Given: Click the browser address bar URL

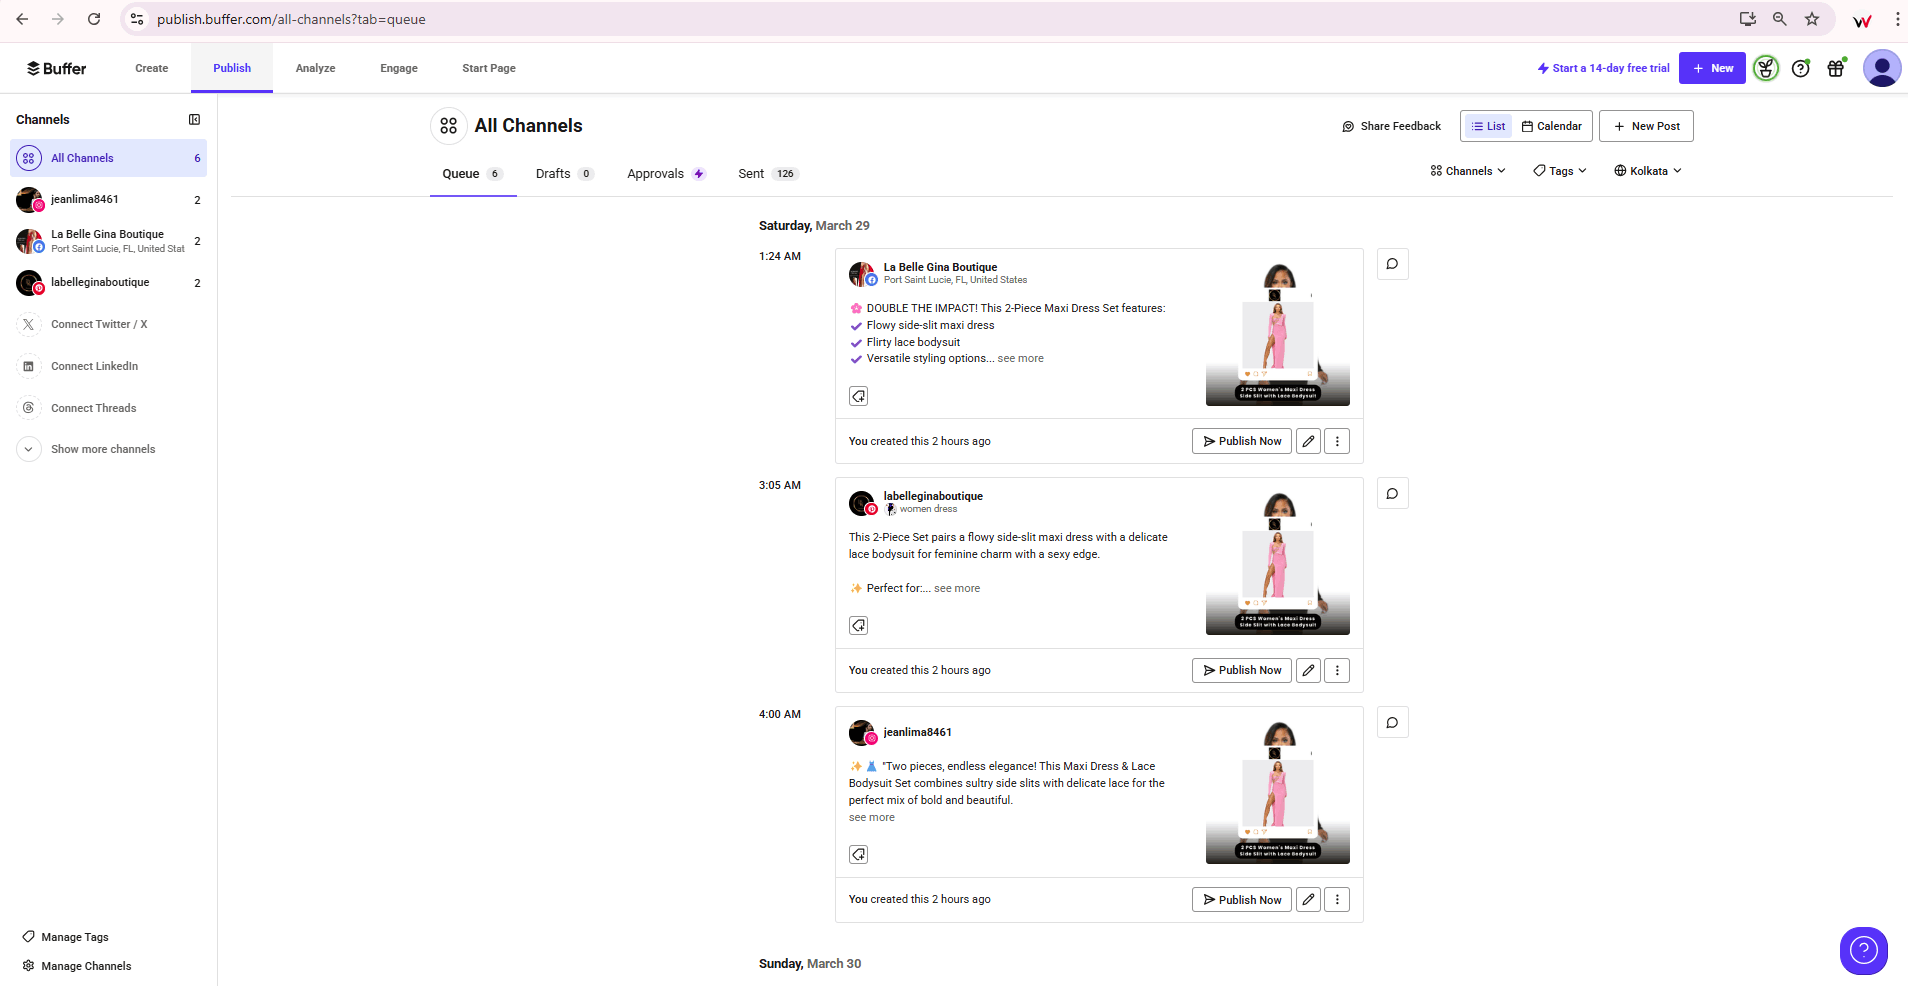Looking at the screenshot, I should (291, 19).
